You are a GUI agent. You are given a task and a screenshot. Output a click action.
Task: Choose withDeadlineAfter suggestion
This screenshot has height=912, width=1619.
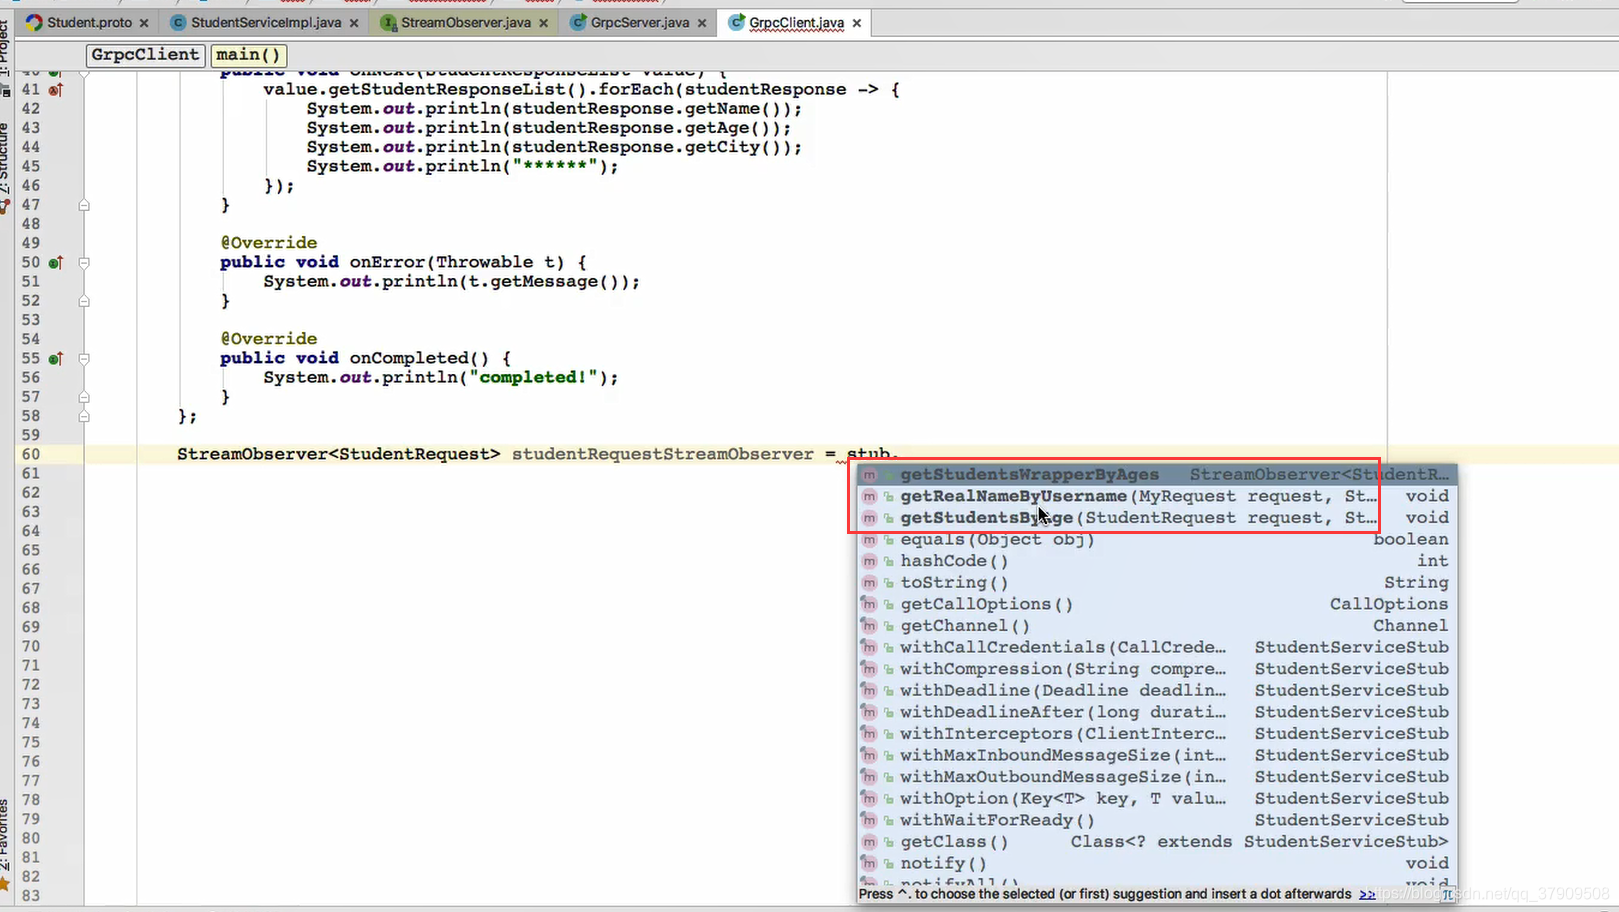(1156, 712)
